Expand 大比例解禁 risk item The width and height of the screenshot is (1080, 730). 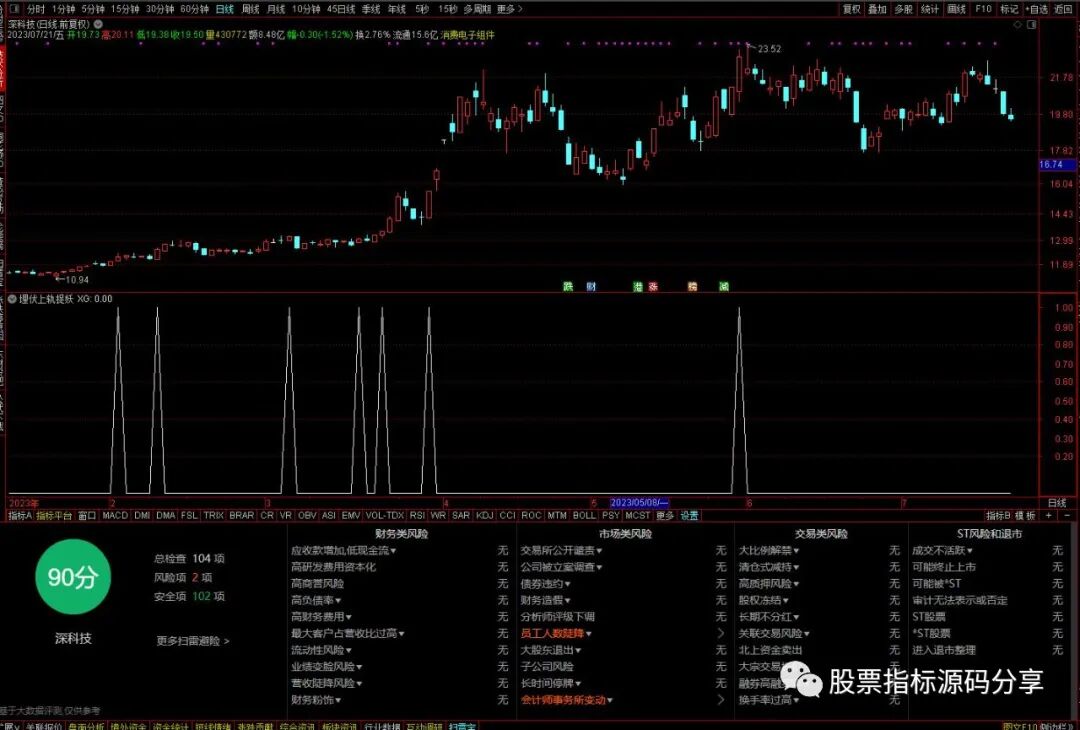coord(769,550)
